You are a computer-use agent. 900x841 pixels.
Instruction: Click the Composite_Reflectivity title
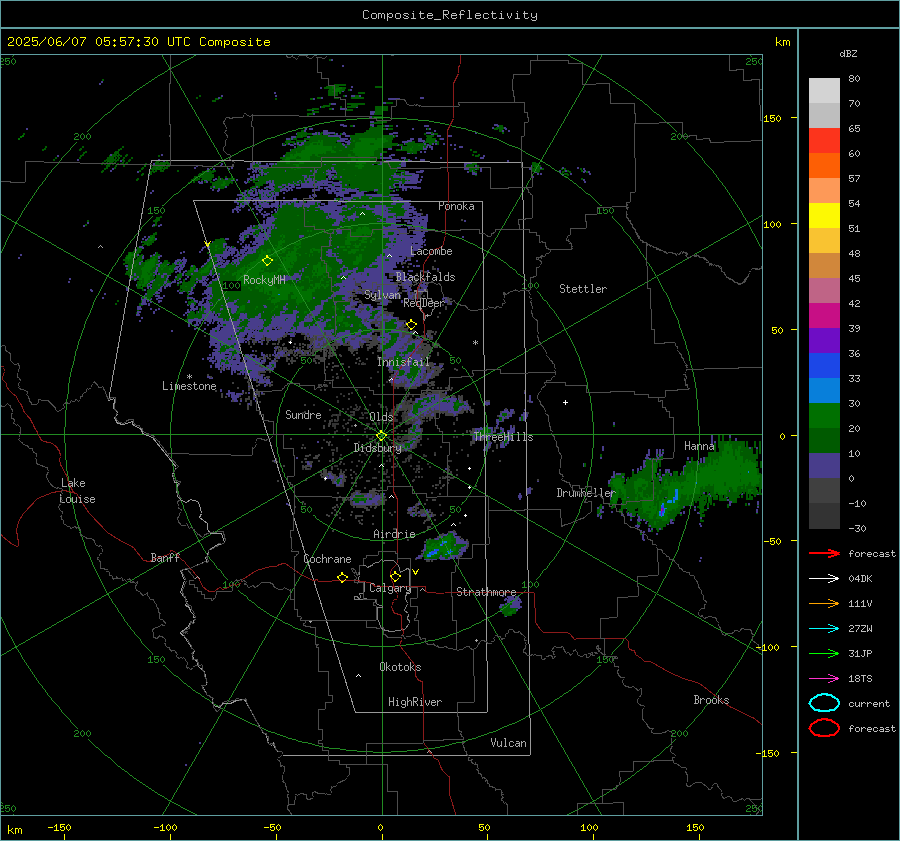(450, 15)
